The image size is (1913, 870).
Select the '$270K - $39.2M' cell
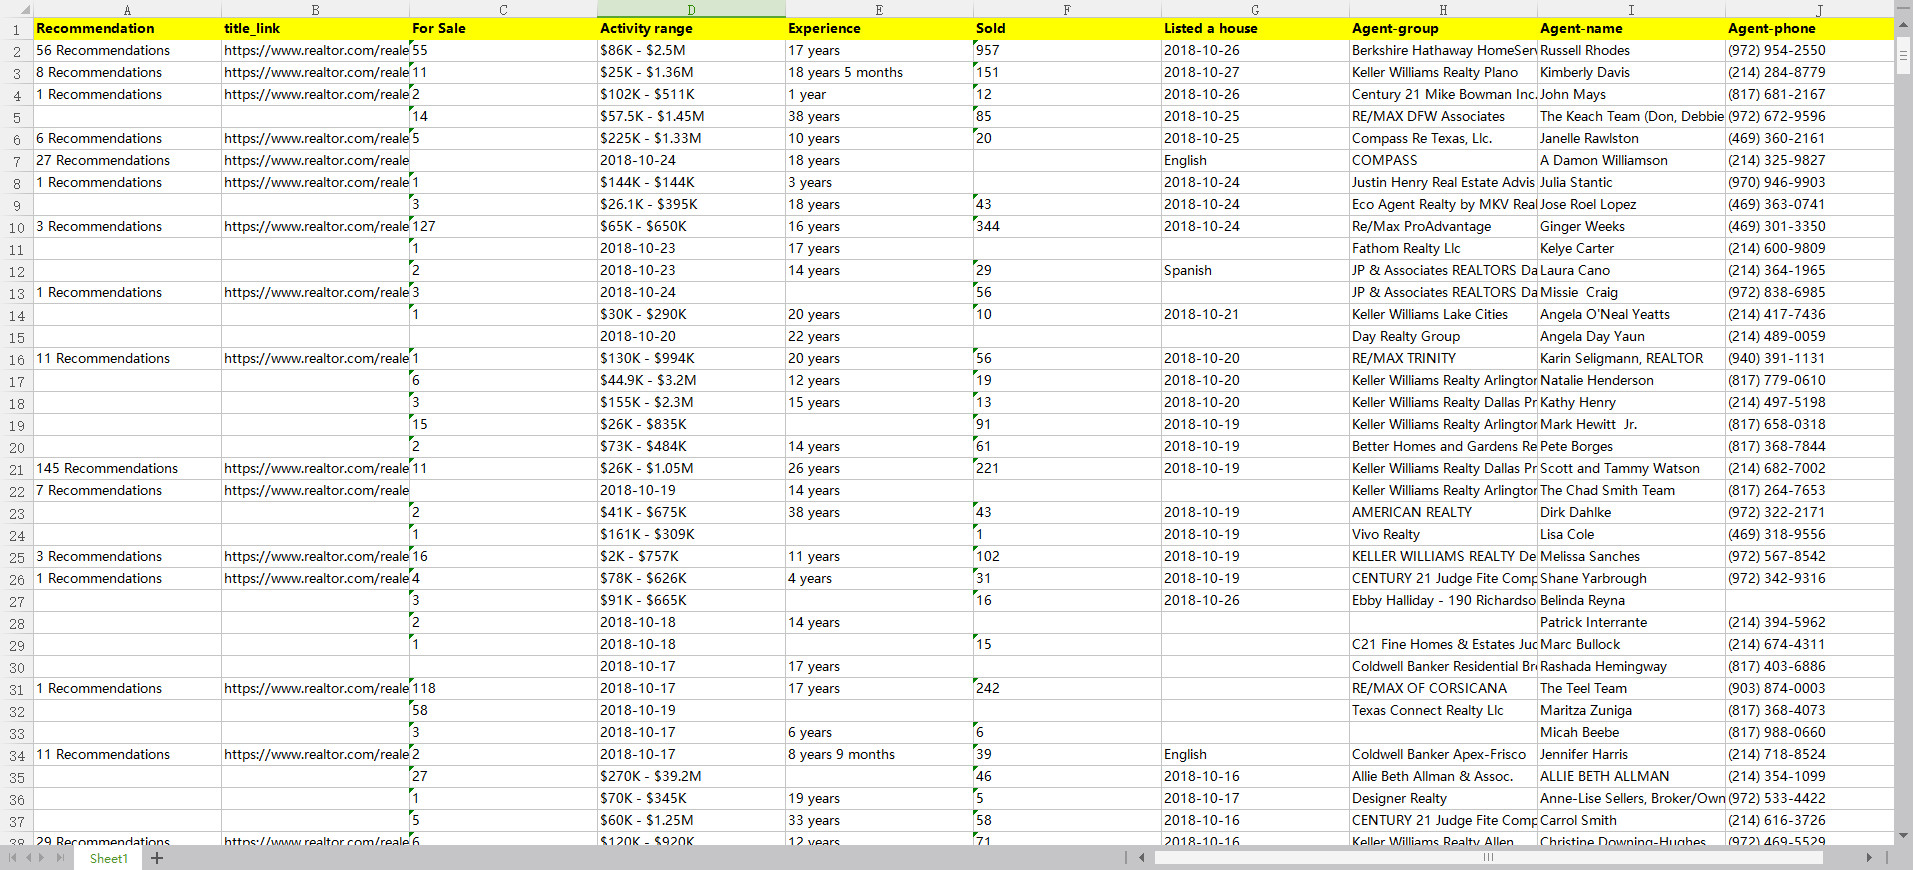[x=691, y=777]
